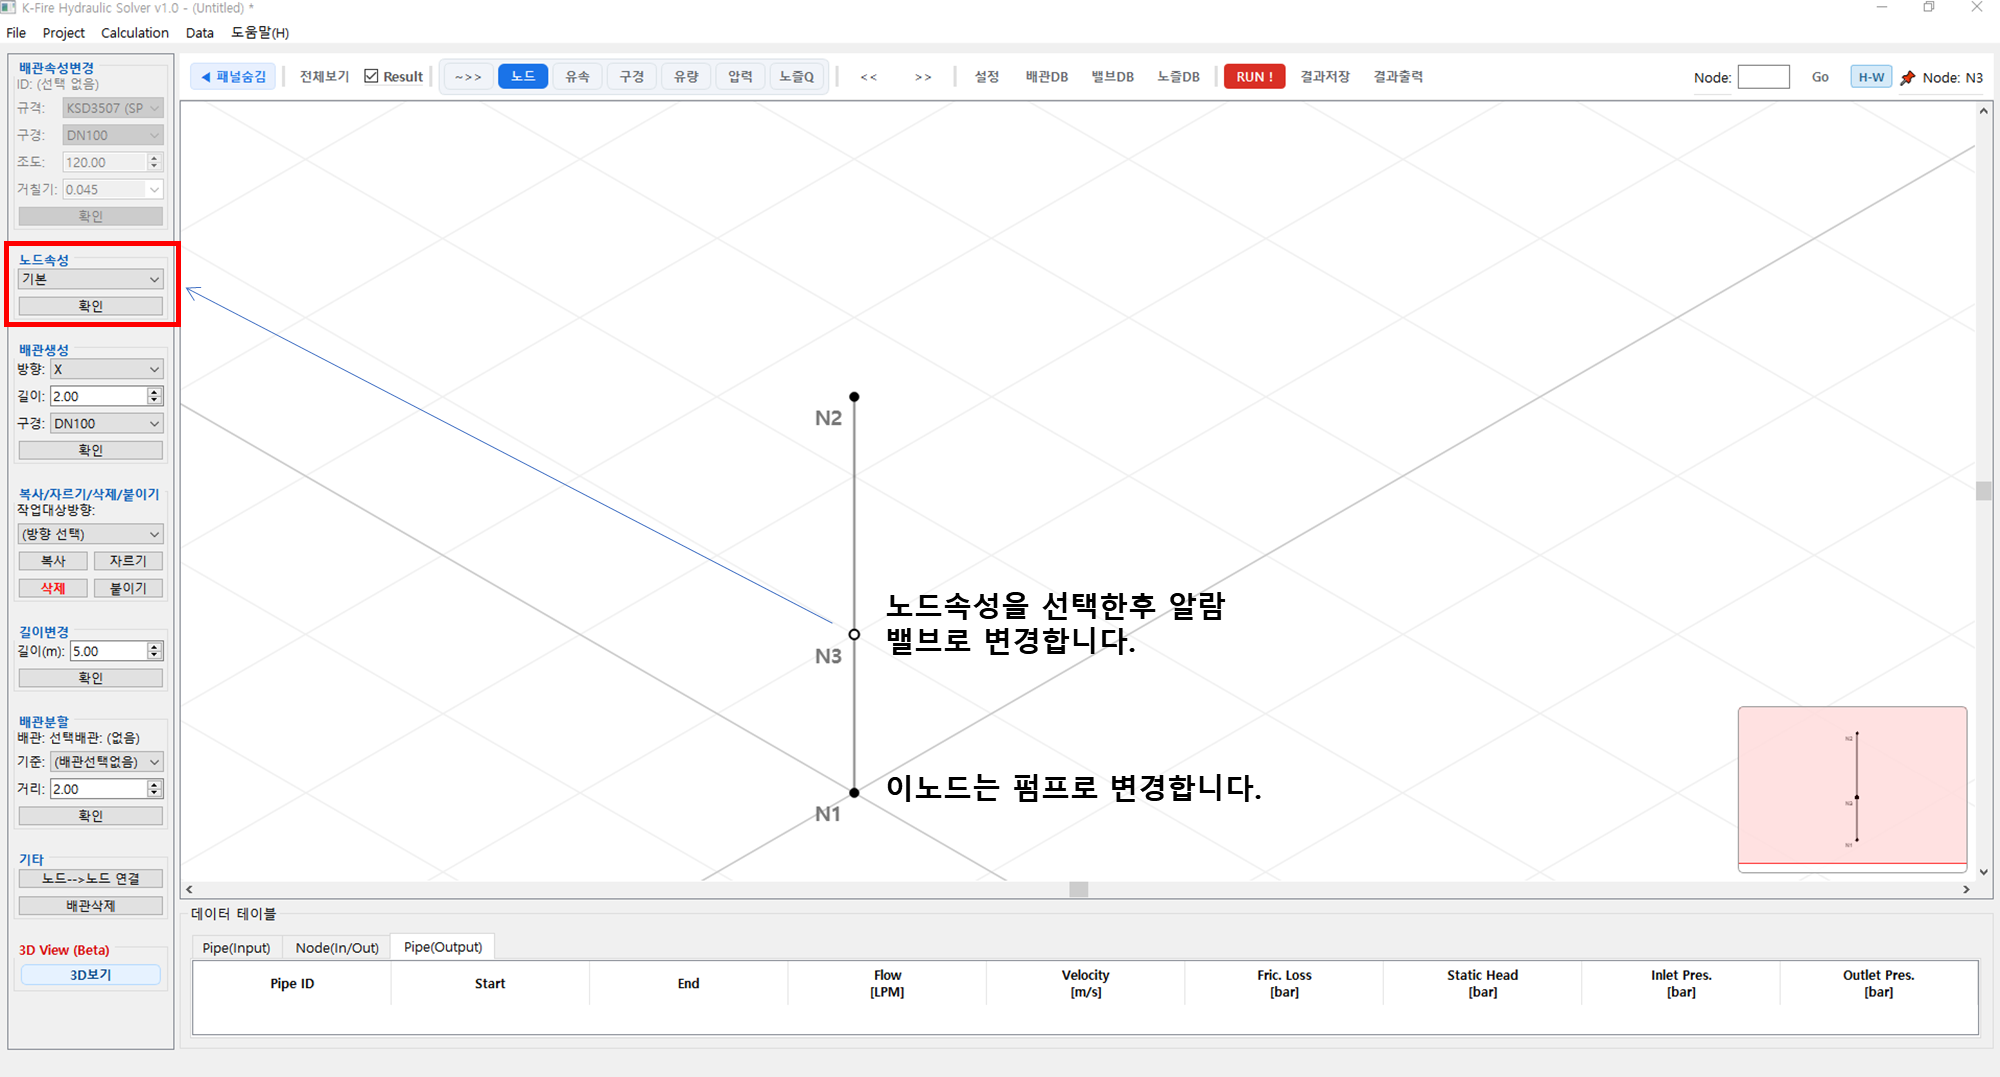Open the Project menu
This screenshot has width=2000, height=1077.
pos(64,32)
